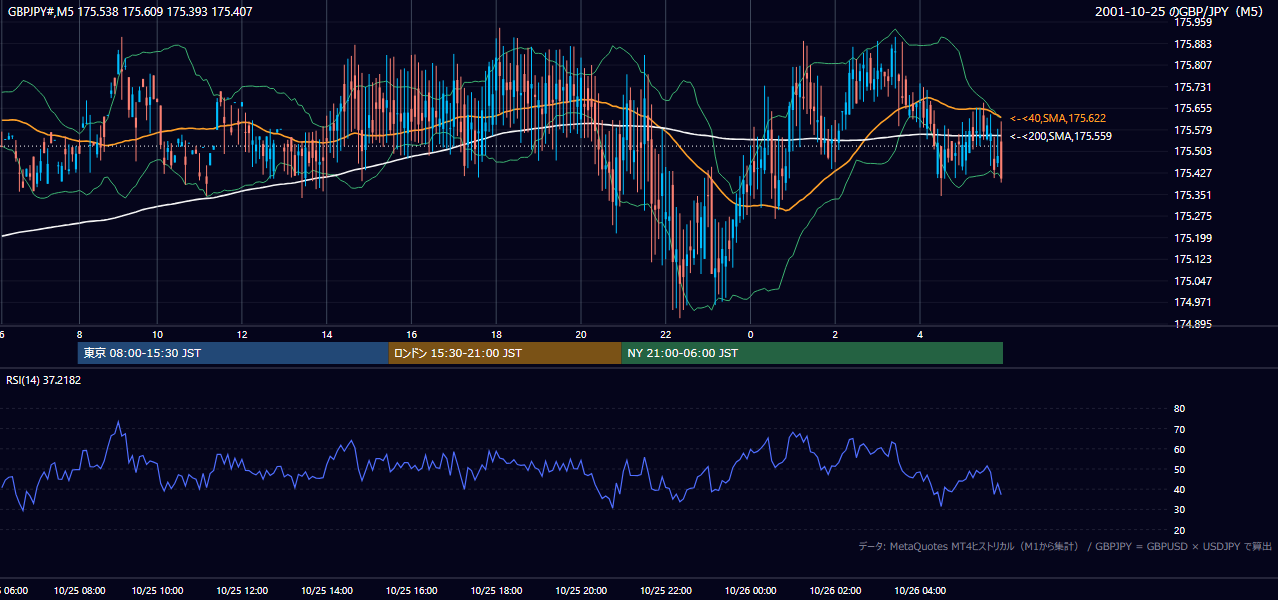Image resolution: width=1278 pixels, height=600 pixels.
Task: Click the GBPJPY#,M5 OHLC header text
Action: click(x=130, y=12)
